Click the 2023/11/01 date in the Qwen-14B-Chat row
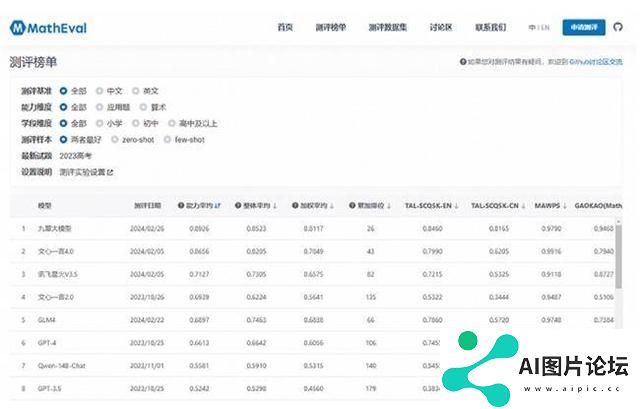 (x=147, y=366)
